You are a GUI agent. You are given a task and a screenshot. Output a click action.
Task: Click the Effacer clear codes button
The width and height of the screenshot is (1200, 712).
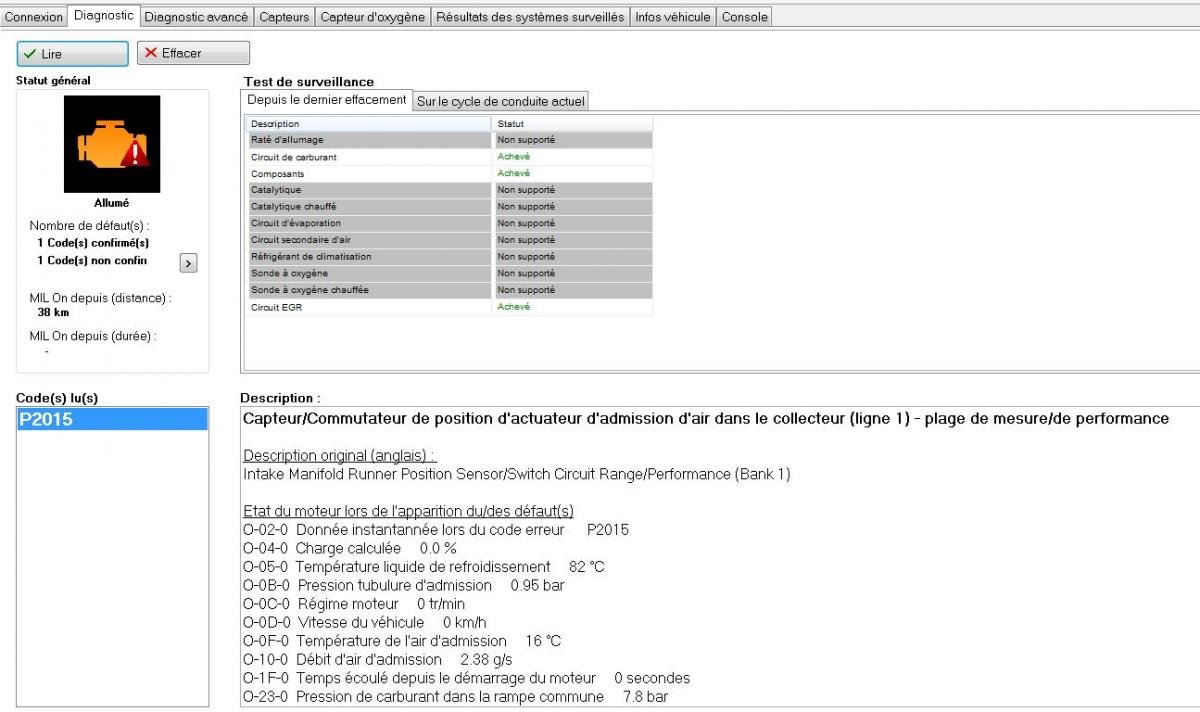coord(193,53)
